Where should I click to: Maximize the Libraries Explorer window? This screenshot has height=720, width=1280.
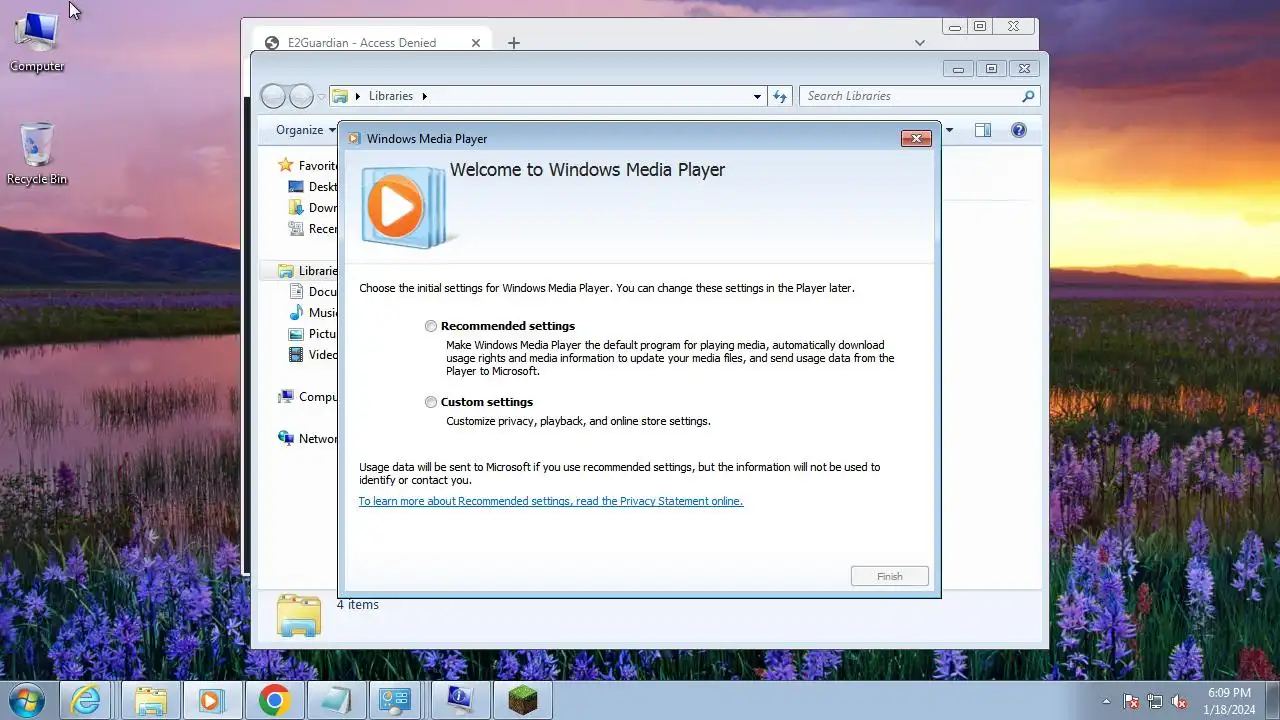coord(991,69)
